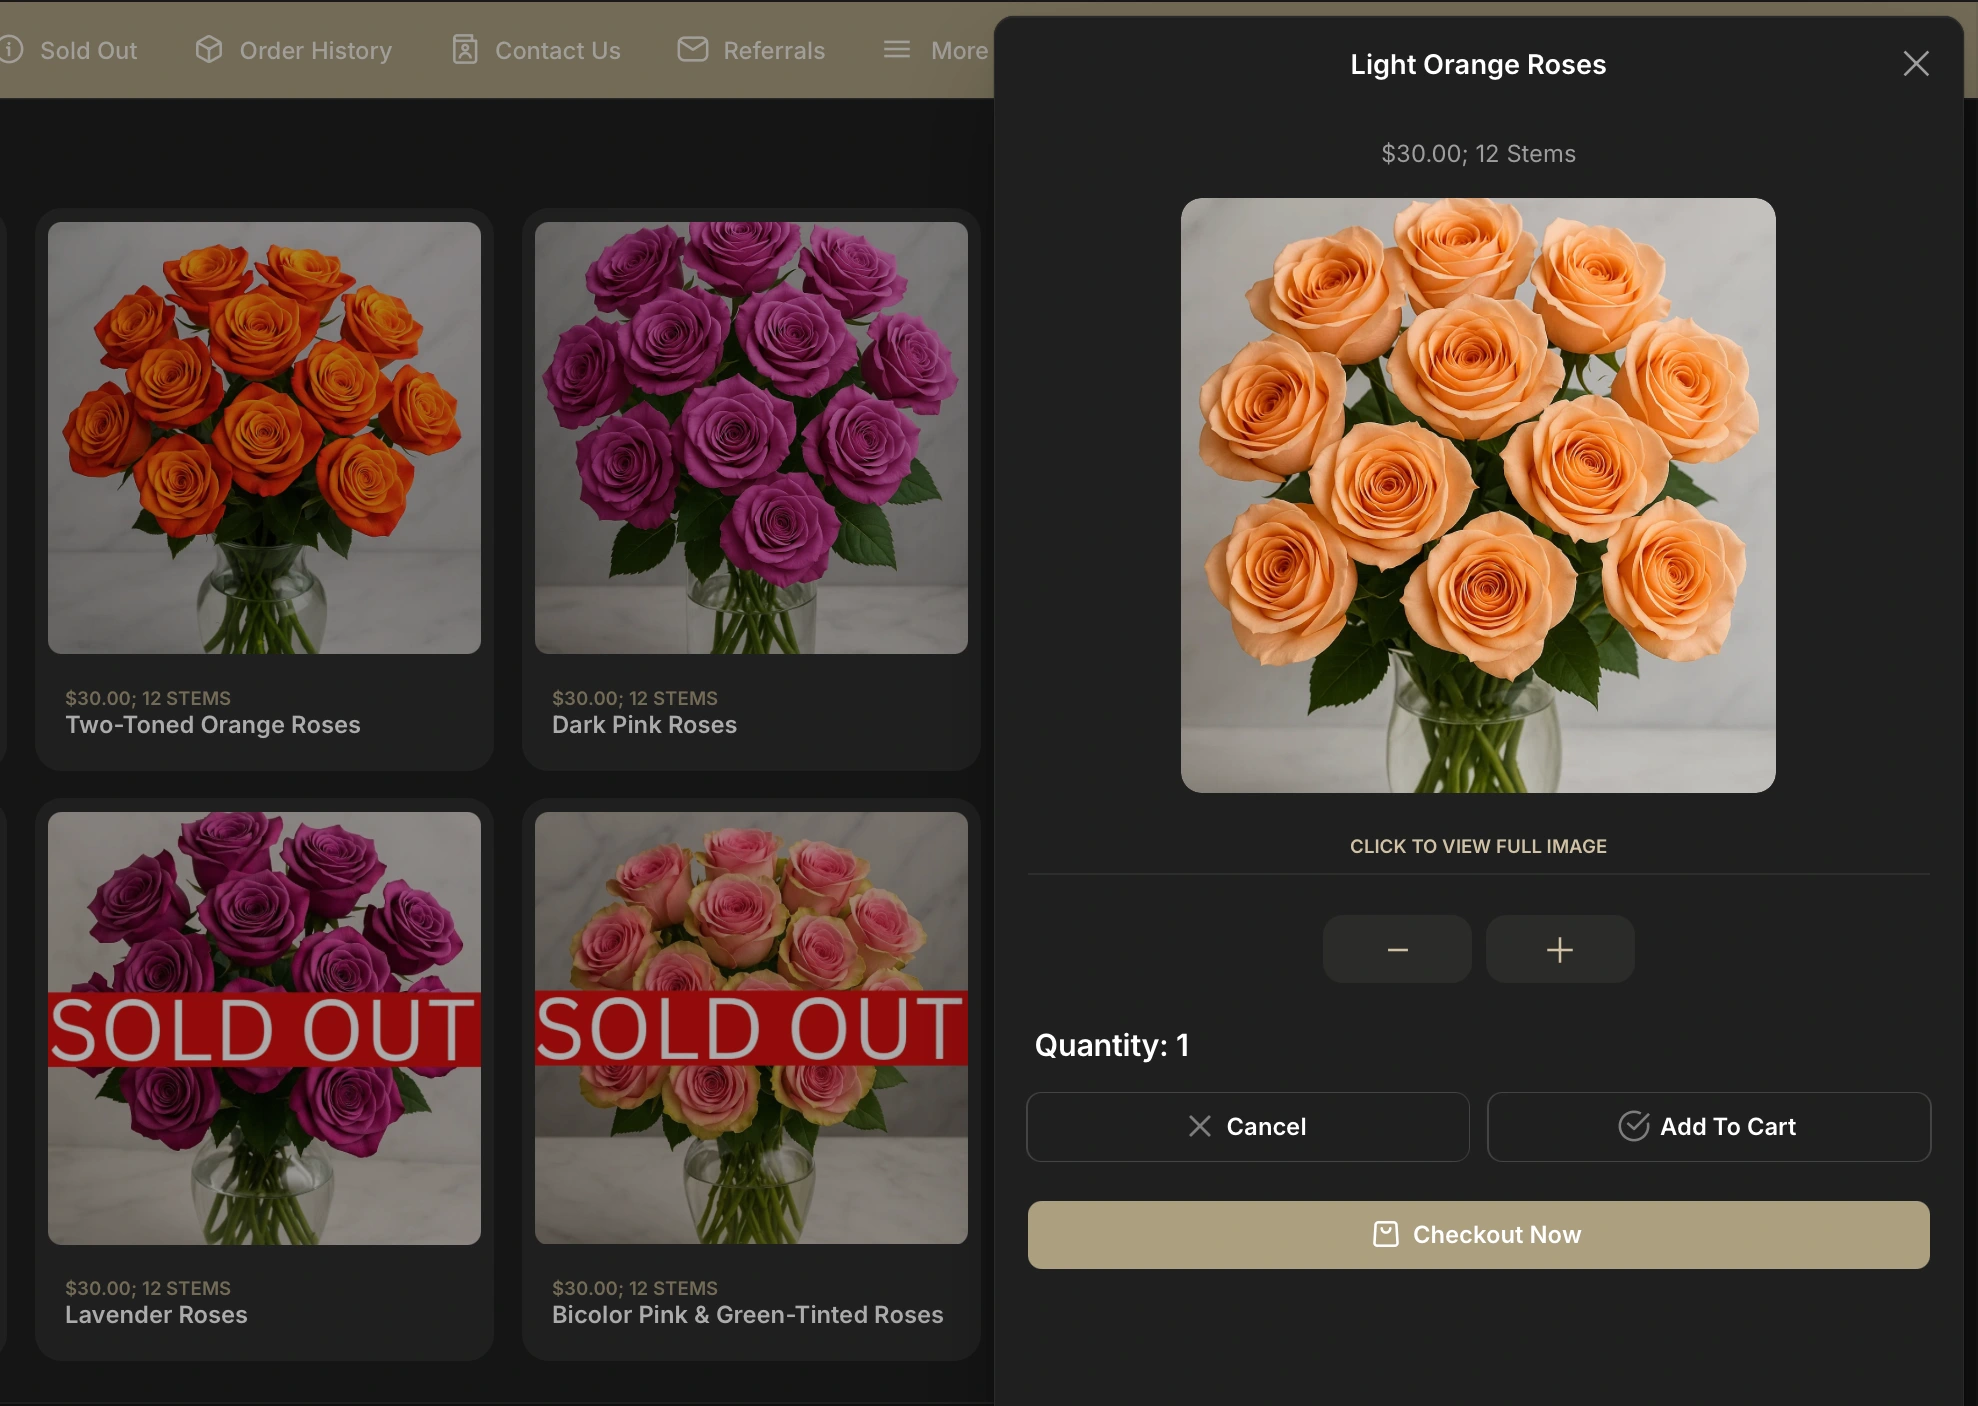
Task: Click the Referrals envelope icon
Action: click(x=692, y=50)
